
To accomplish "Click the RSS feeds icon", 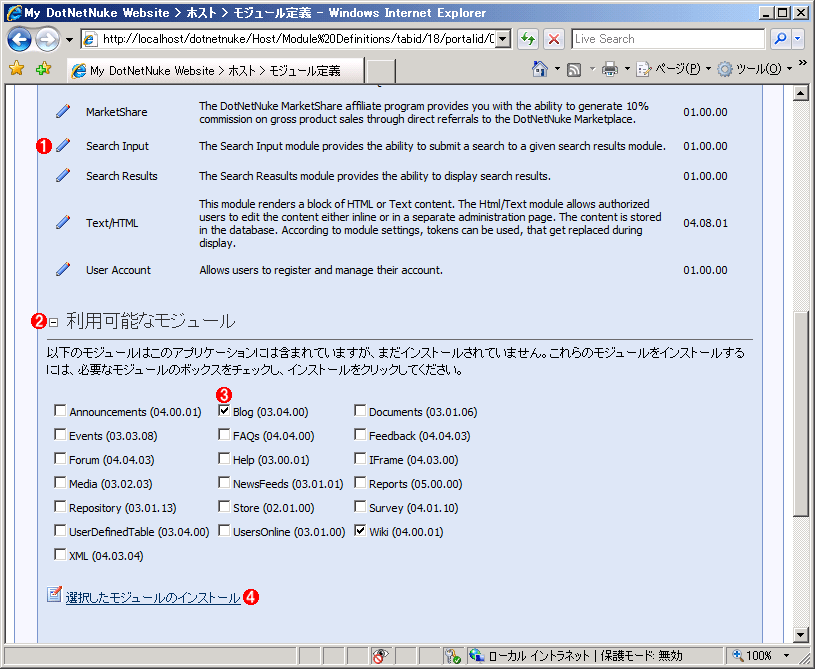I will point(574,69).
